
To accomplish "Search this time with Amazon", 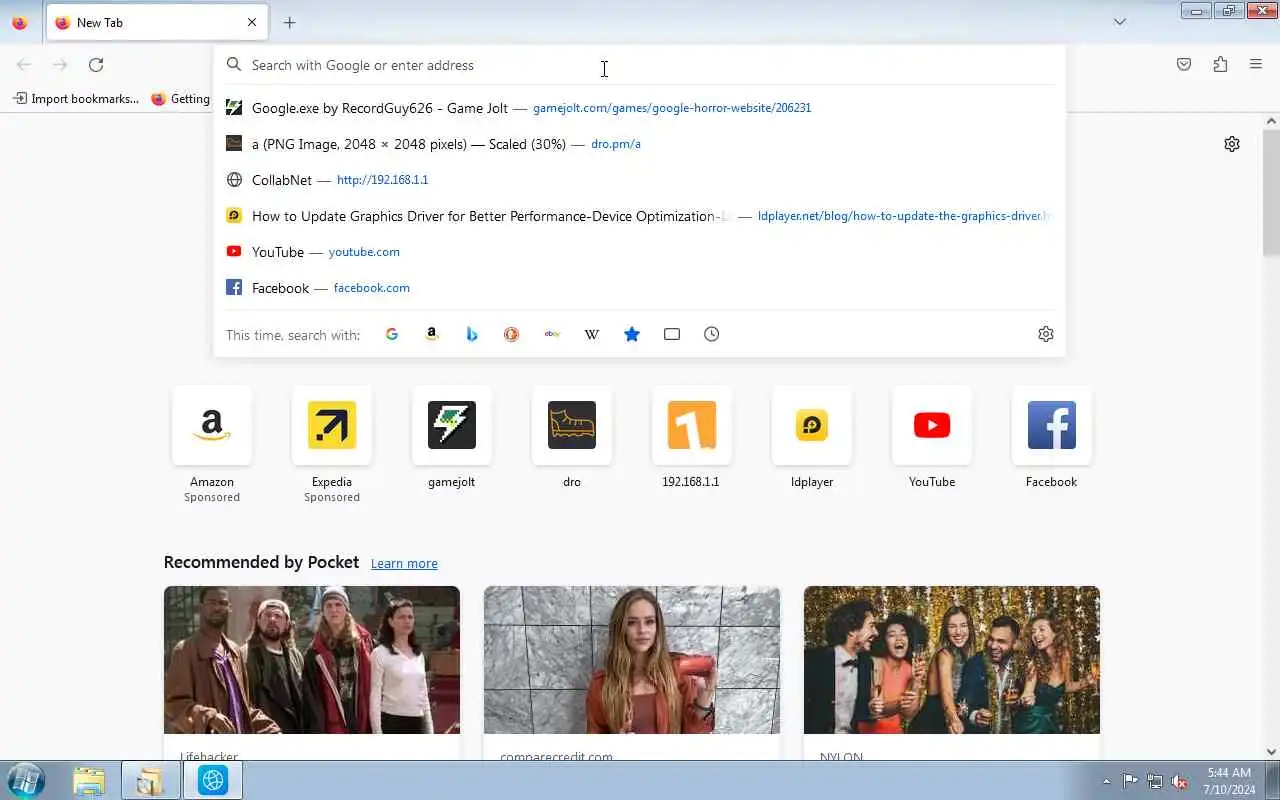I will tap(432, 334).
